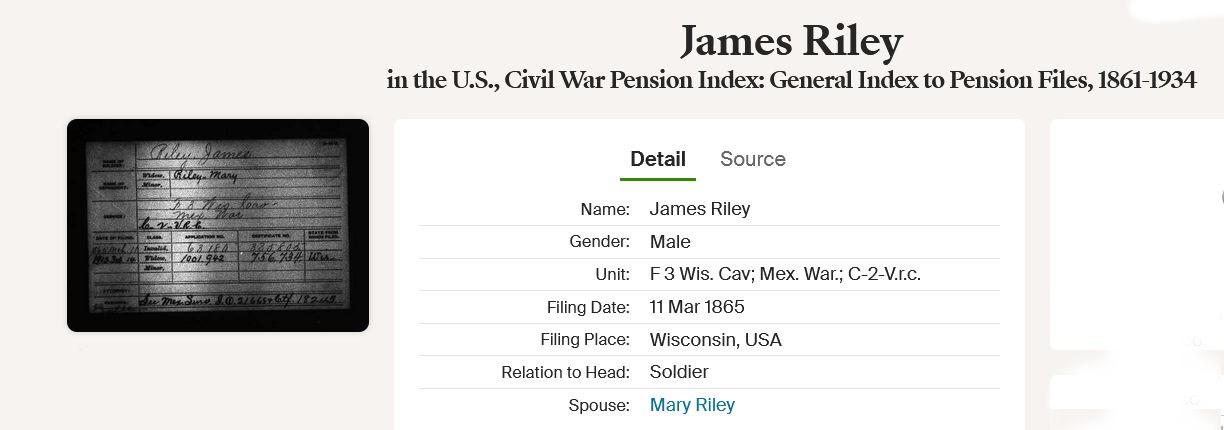The width and height of the screenshot is (1224, 430).
Task: Click the Filing Place value "Wisconsin, USA"
Action: [716, 340]
